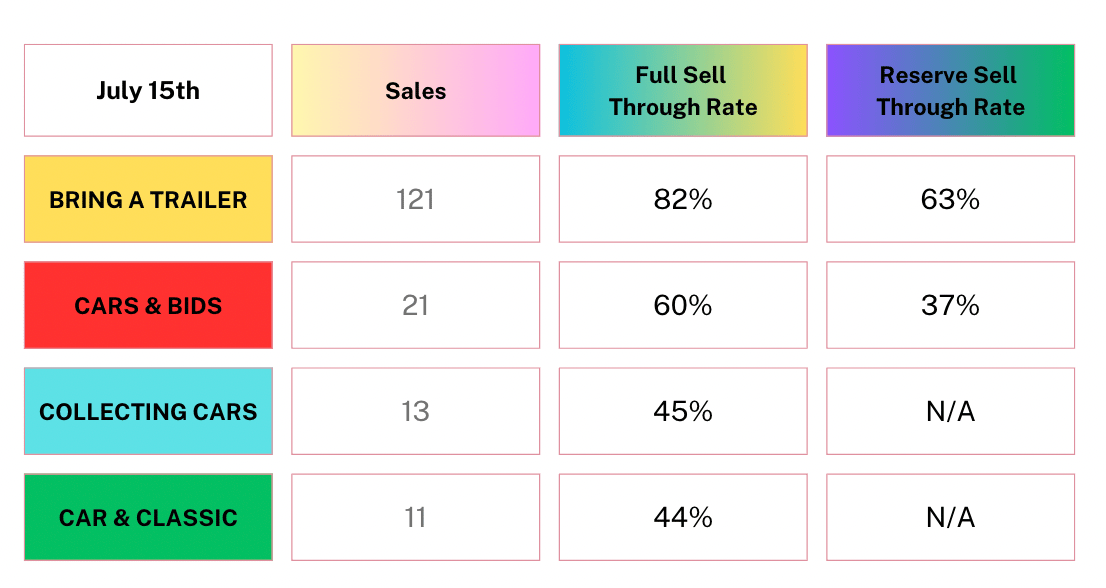Select the red Cars & Bids label
The image size is (1106, 588).
click(148, 305)
